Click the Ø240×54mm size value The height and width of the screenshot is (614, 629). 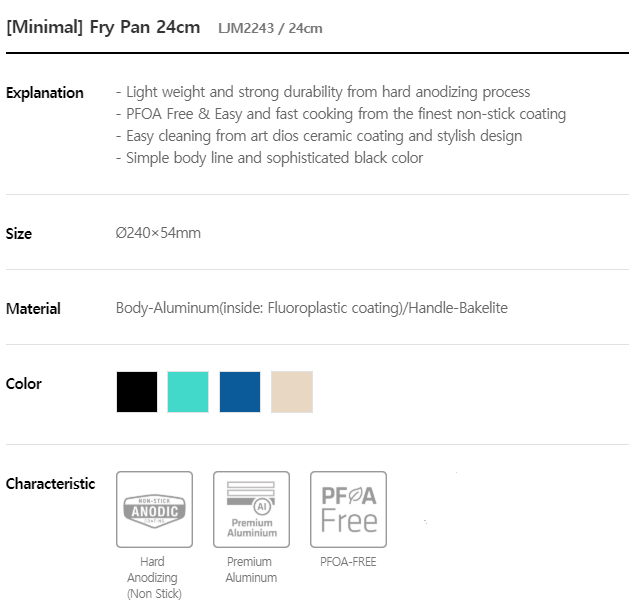158,233
